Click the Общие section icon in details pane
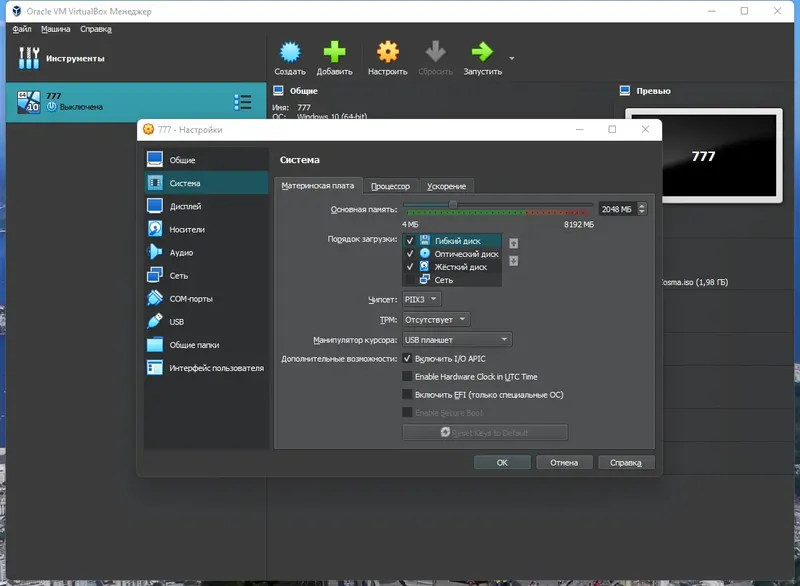Image resolution: width=800 pixels, height=586 pixels. [x=278, y=91]
